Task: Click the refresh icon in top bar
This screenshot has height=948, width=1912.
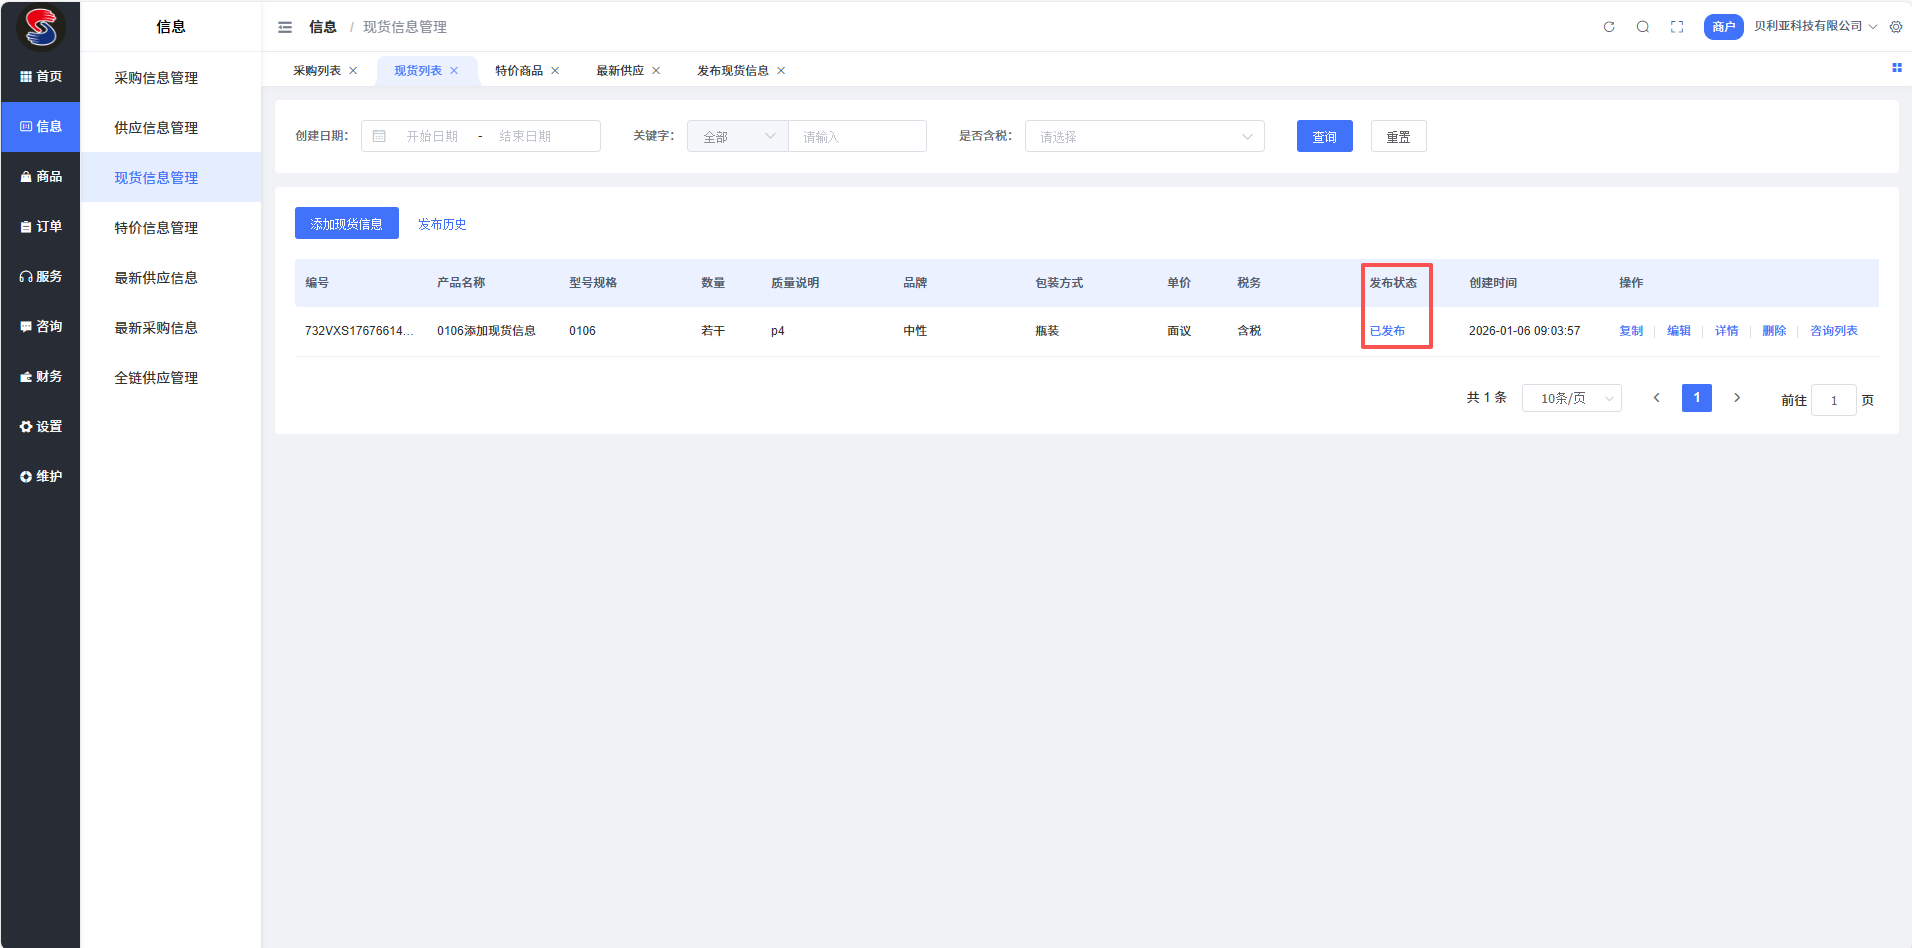Action: click(1609, 27)
